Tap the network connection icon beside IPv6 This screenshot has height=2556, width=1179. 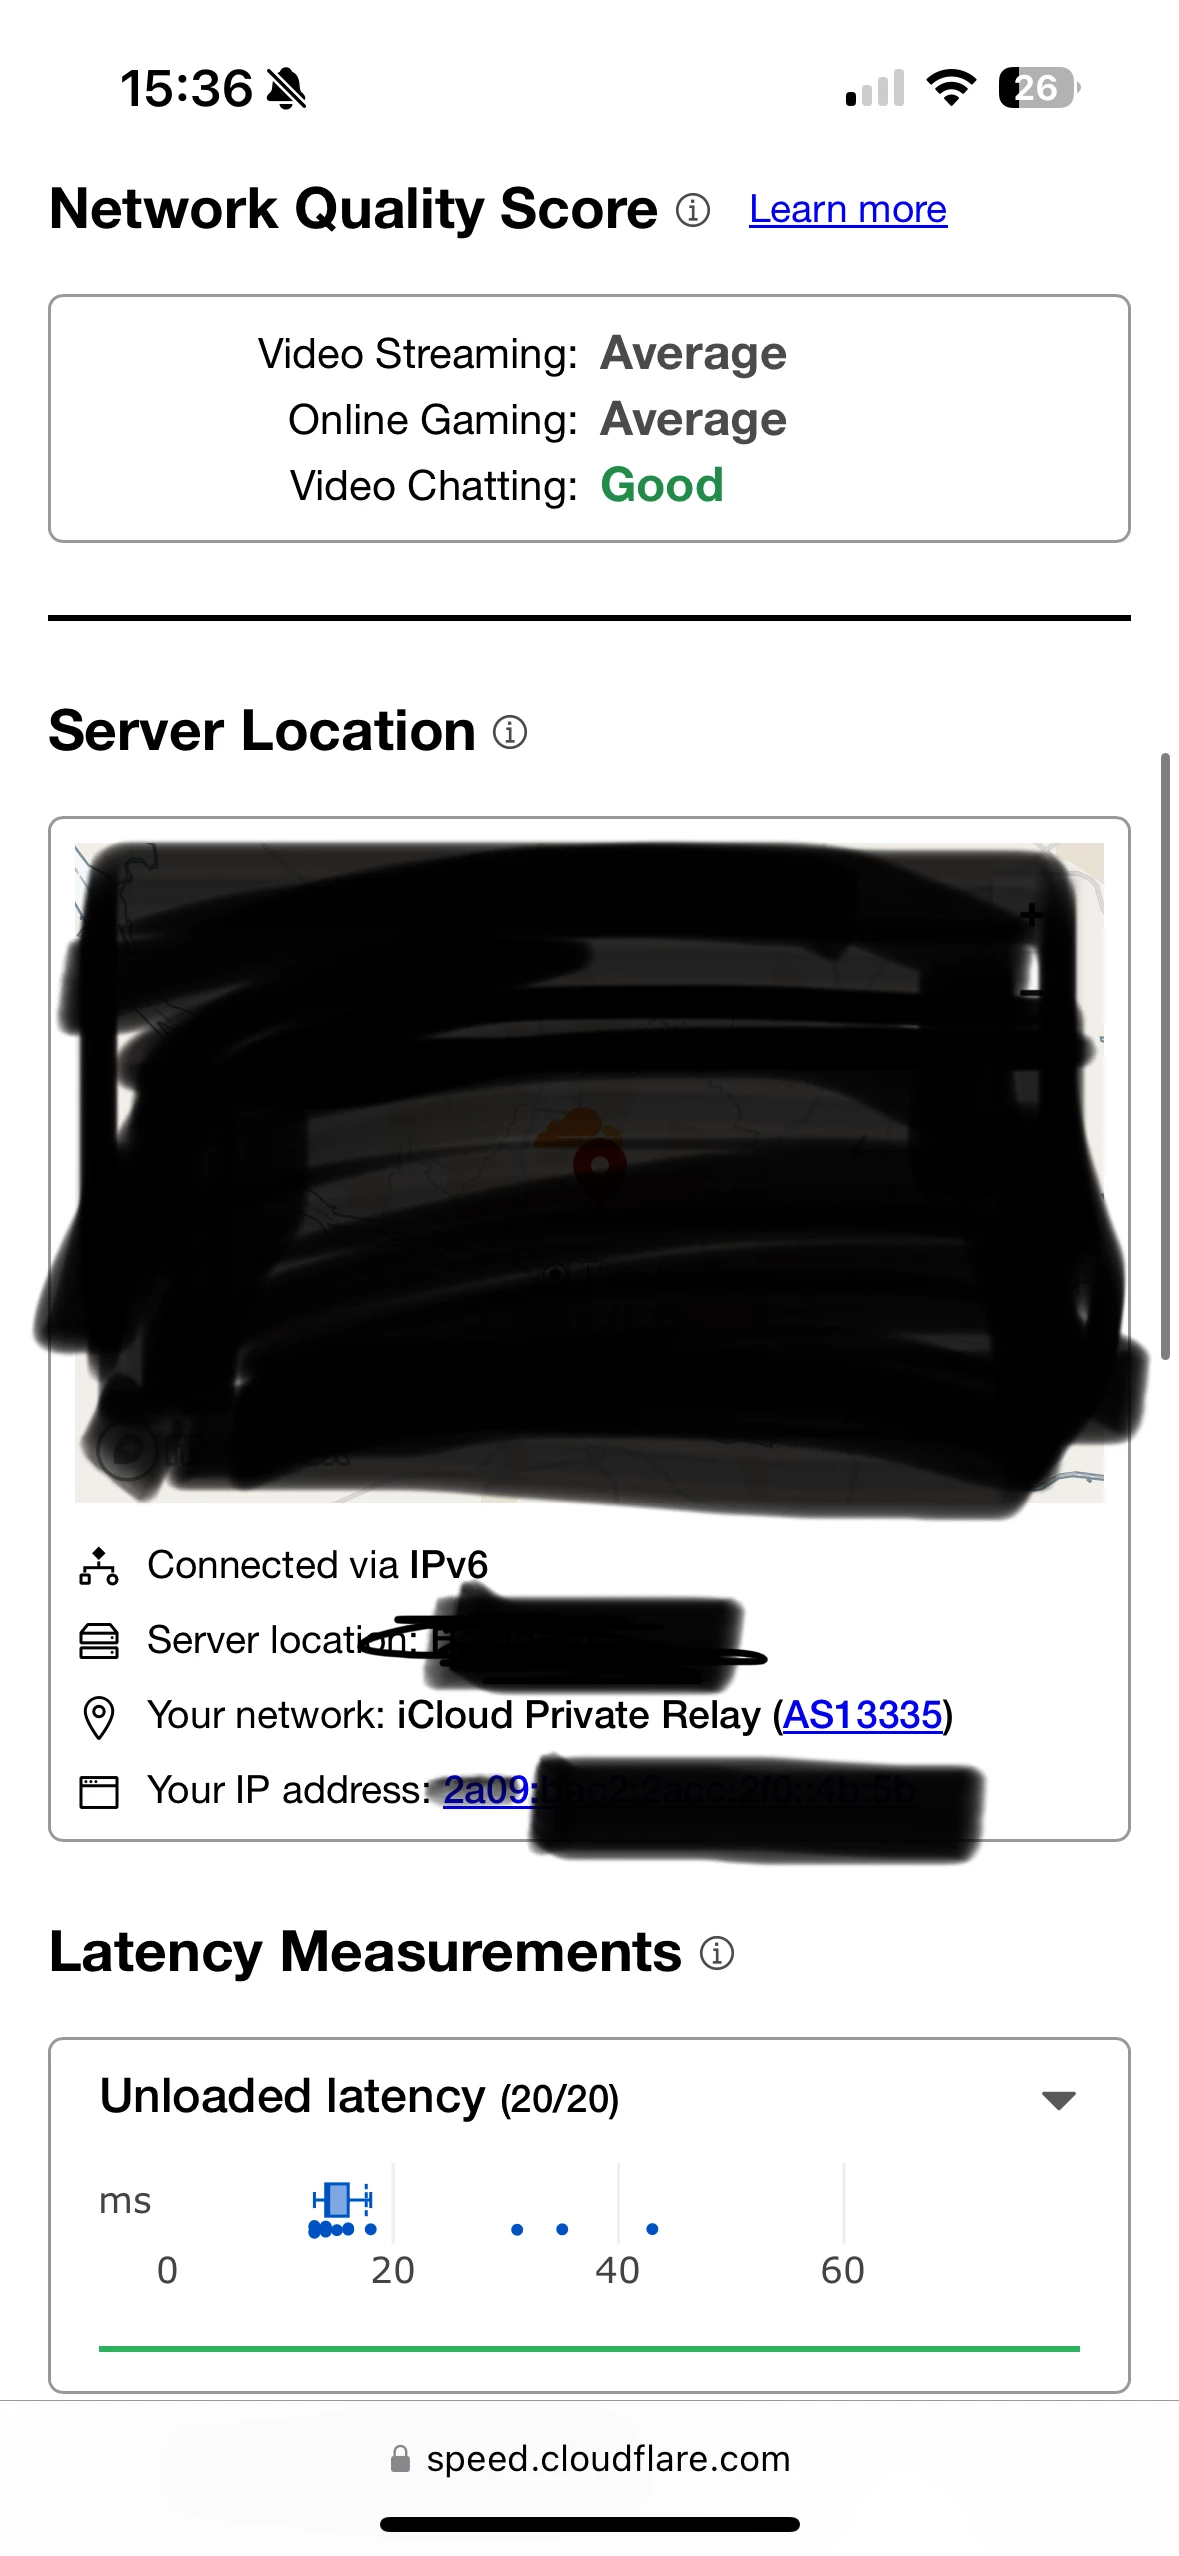tap(99, 1566)
